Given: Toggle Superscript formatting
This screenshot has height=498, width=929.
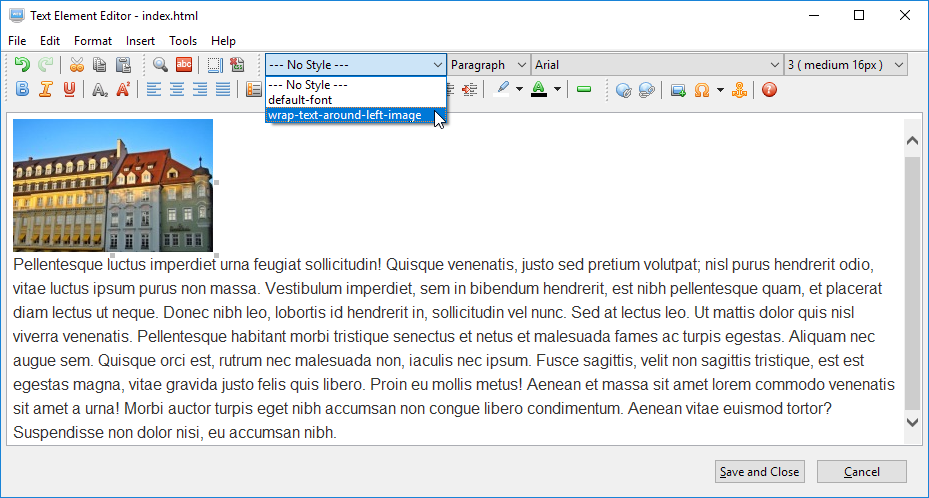Looking at the screenshot, I should (x=123, y=89).
